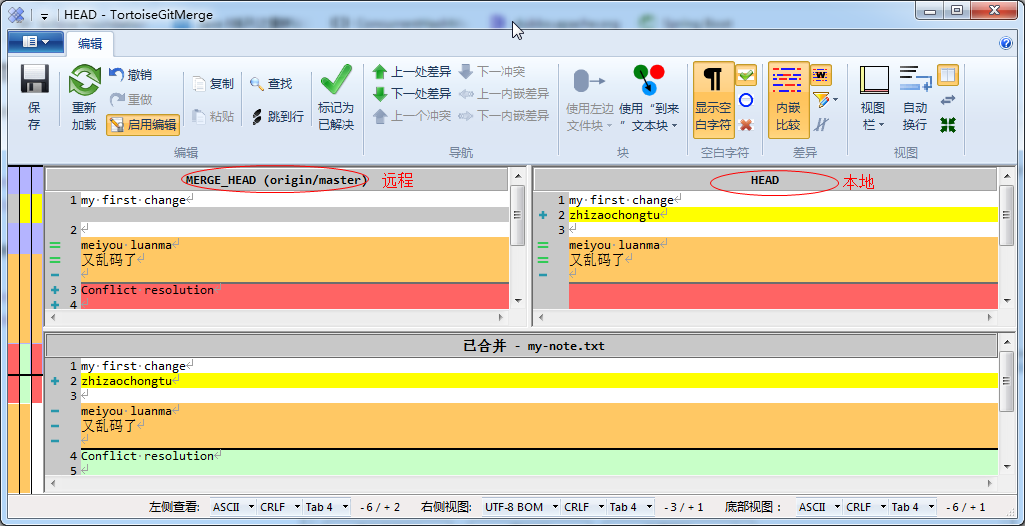
Task: Click the merged pane horizontal scrollbar
Action: (x=521, y=483)
